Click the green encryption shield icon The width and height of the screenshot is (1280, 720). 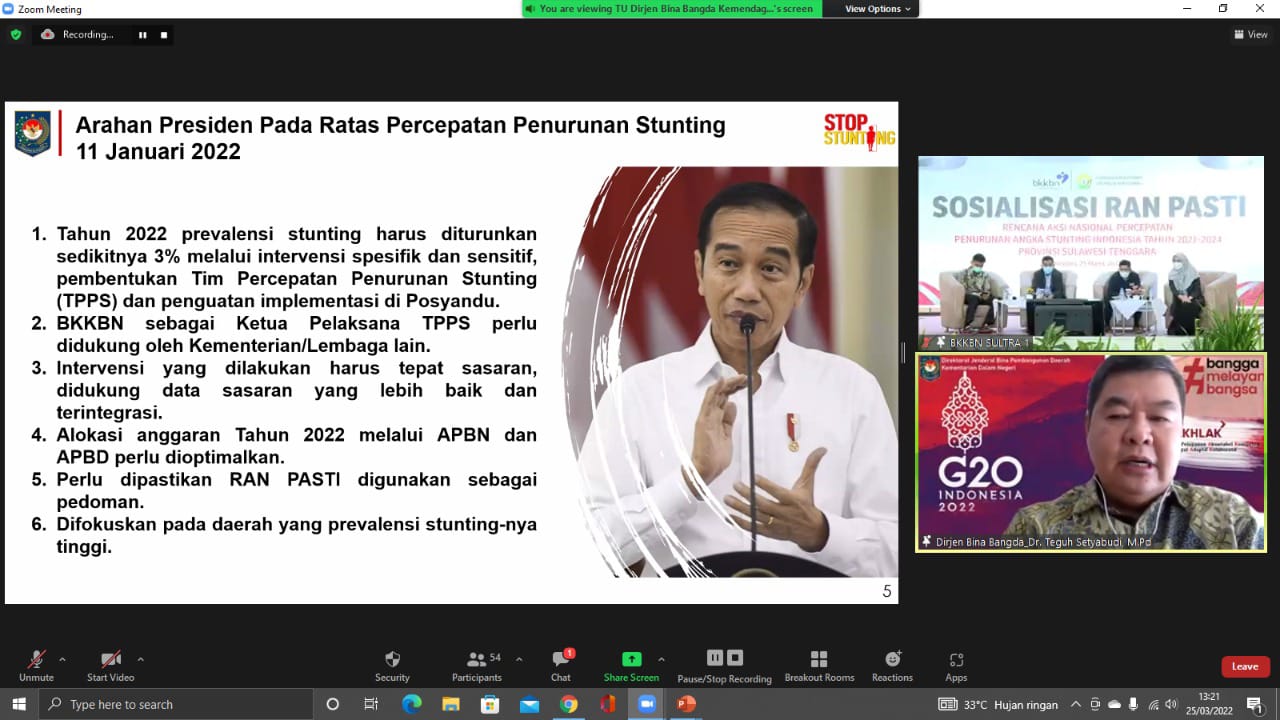click(x=15, y=34)
